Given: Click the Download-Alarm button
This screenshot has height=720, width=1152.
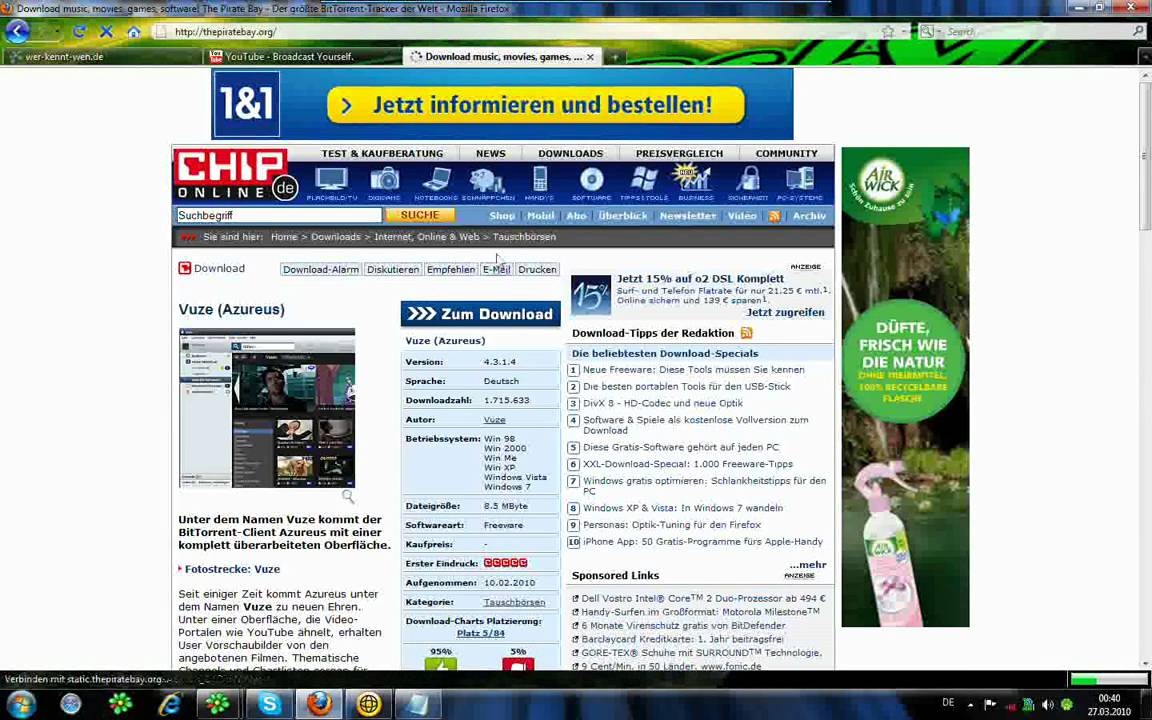Looking at the screenshot, I should 320,270.
